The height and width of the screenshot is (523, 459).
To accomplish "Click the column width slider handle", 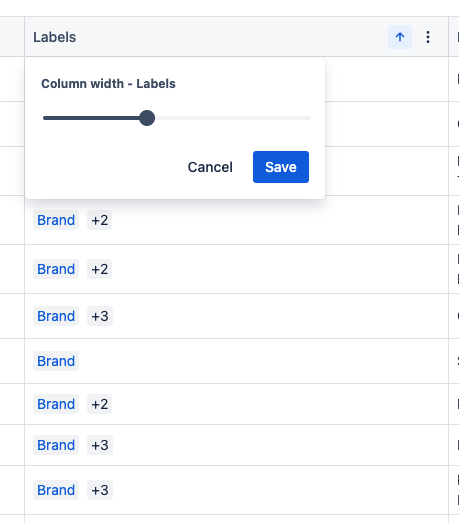I will point(147,118).
